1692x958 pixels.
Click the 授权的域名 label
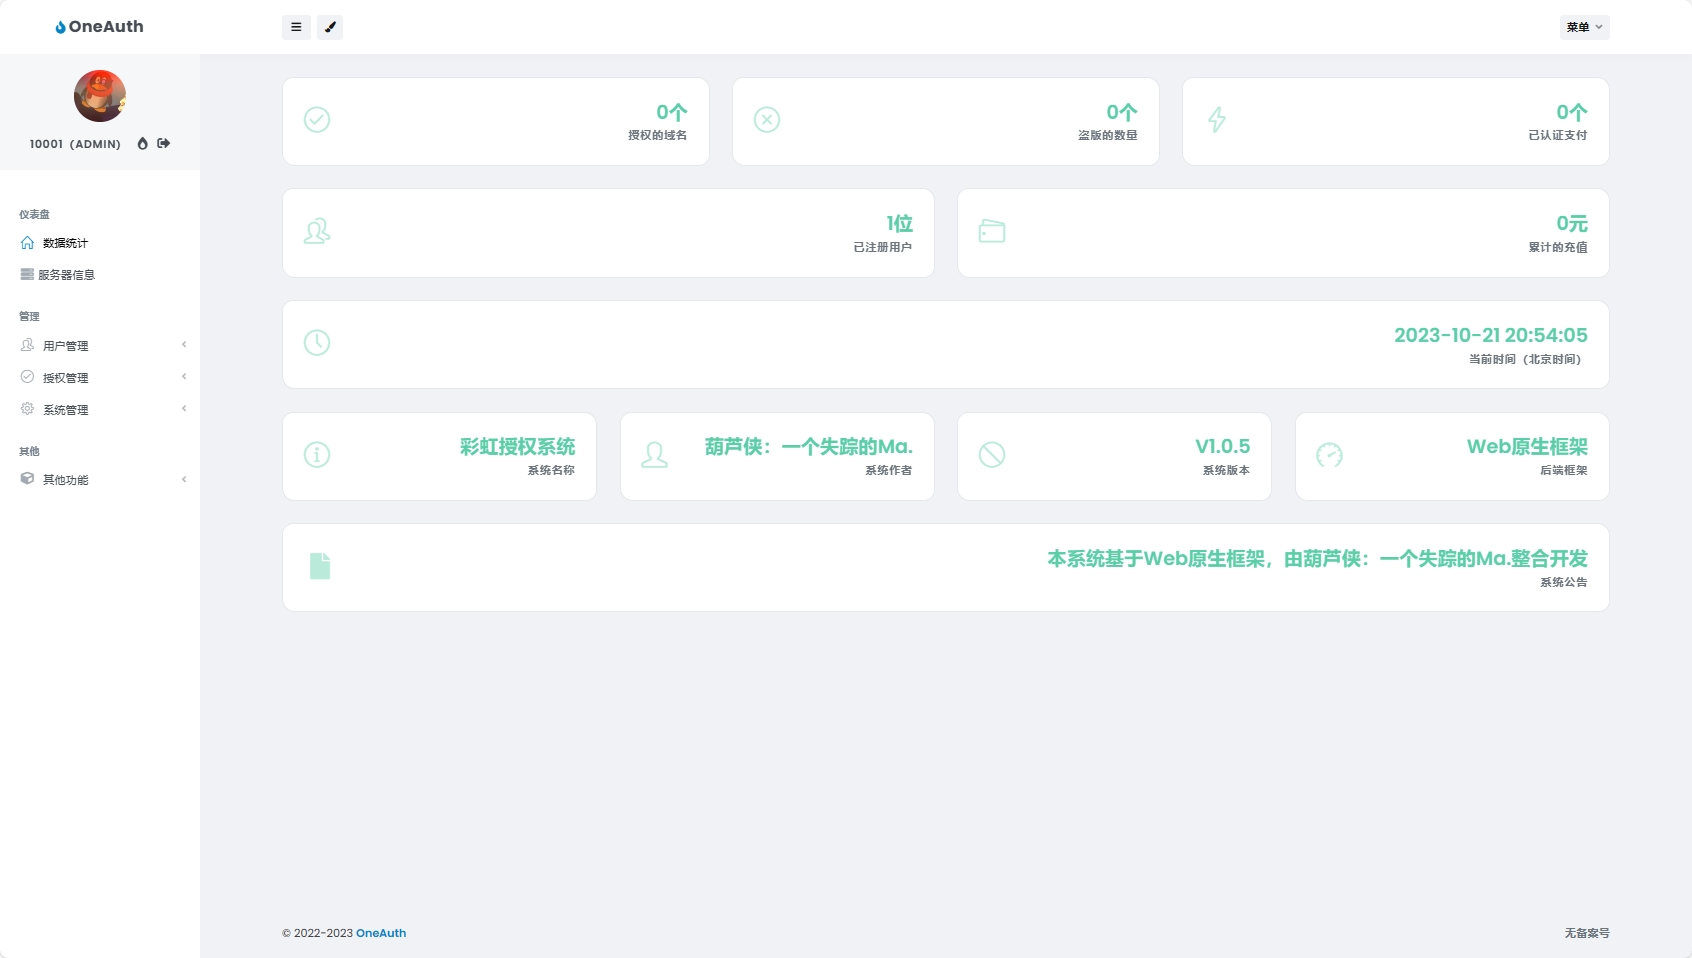click(x=658, y=135)
